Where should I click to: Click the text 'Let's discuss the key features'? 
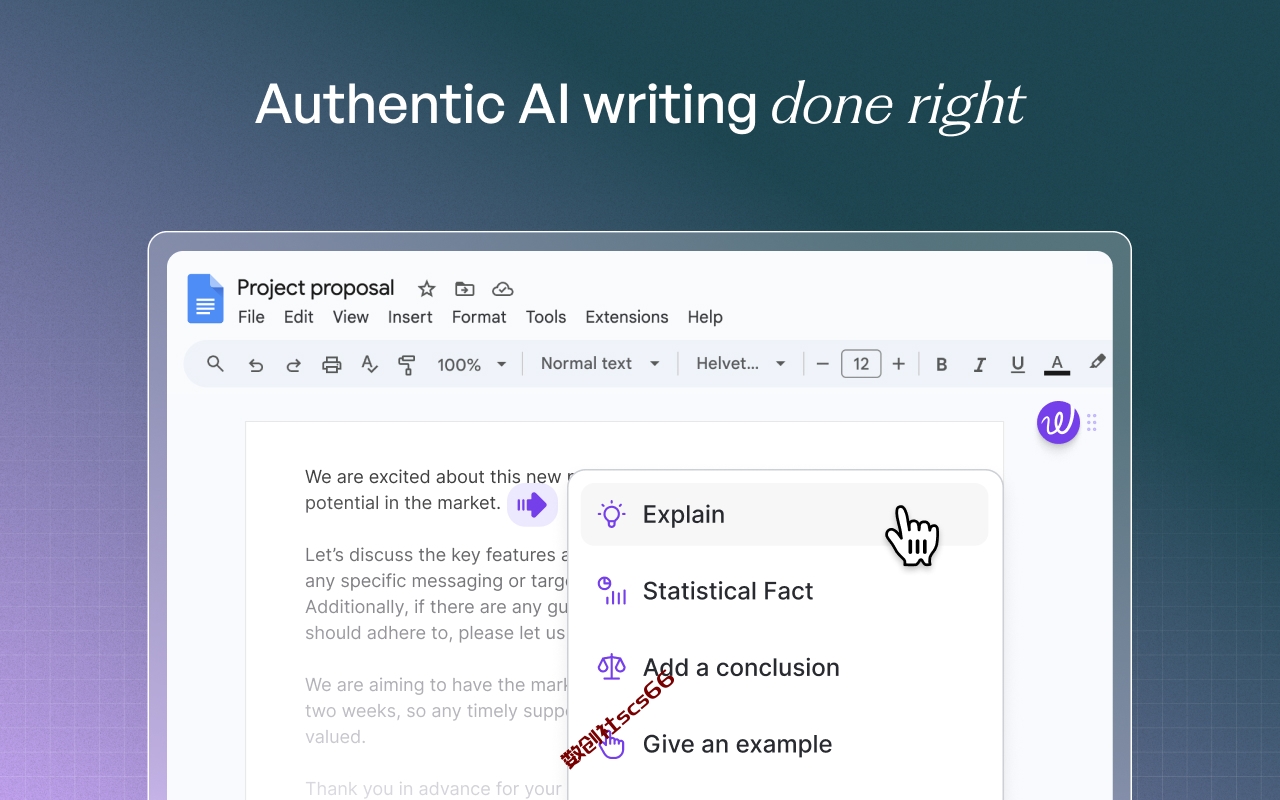point(431,555)
